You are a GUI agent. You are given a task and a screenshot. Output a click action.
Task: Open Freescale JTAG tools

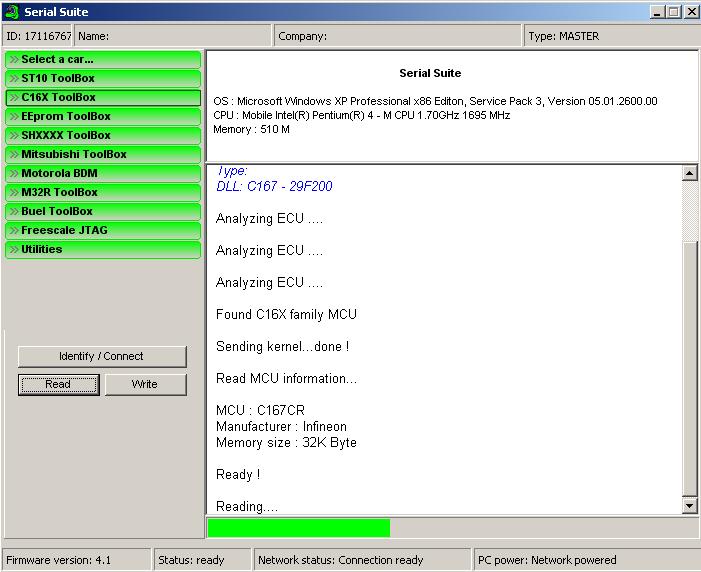point(103,230)
